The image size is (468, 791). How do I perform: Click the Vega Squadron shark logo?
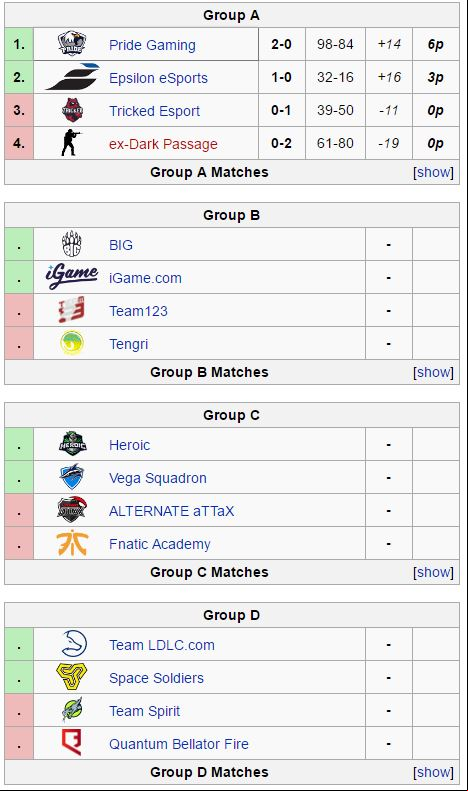[72, 477]
